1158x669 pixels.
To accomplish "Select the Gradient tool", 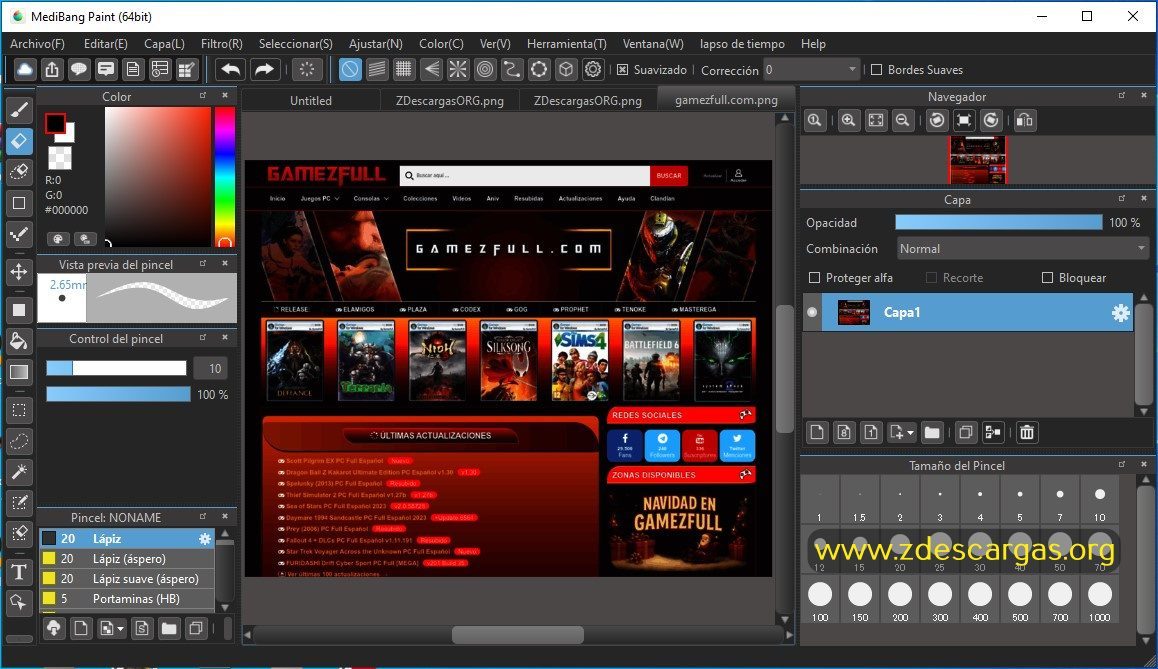I will coord(19,372).
